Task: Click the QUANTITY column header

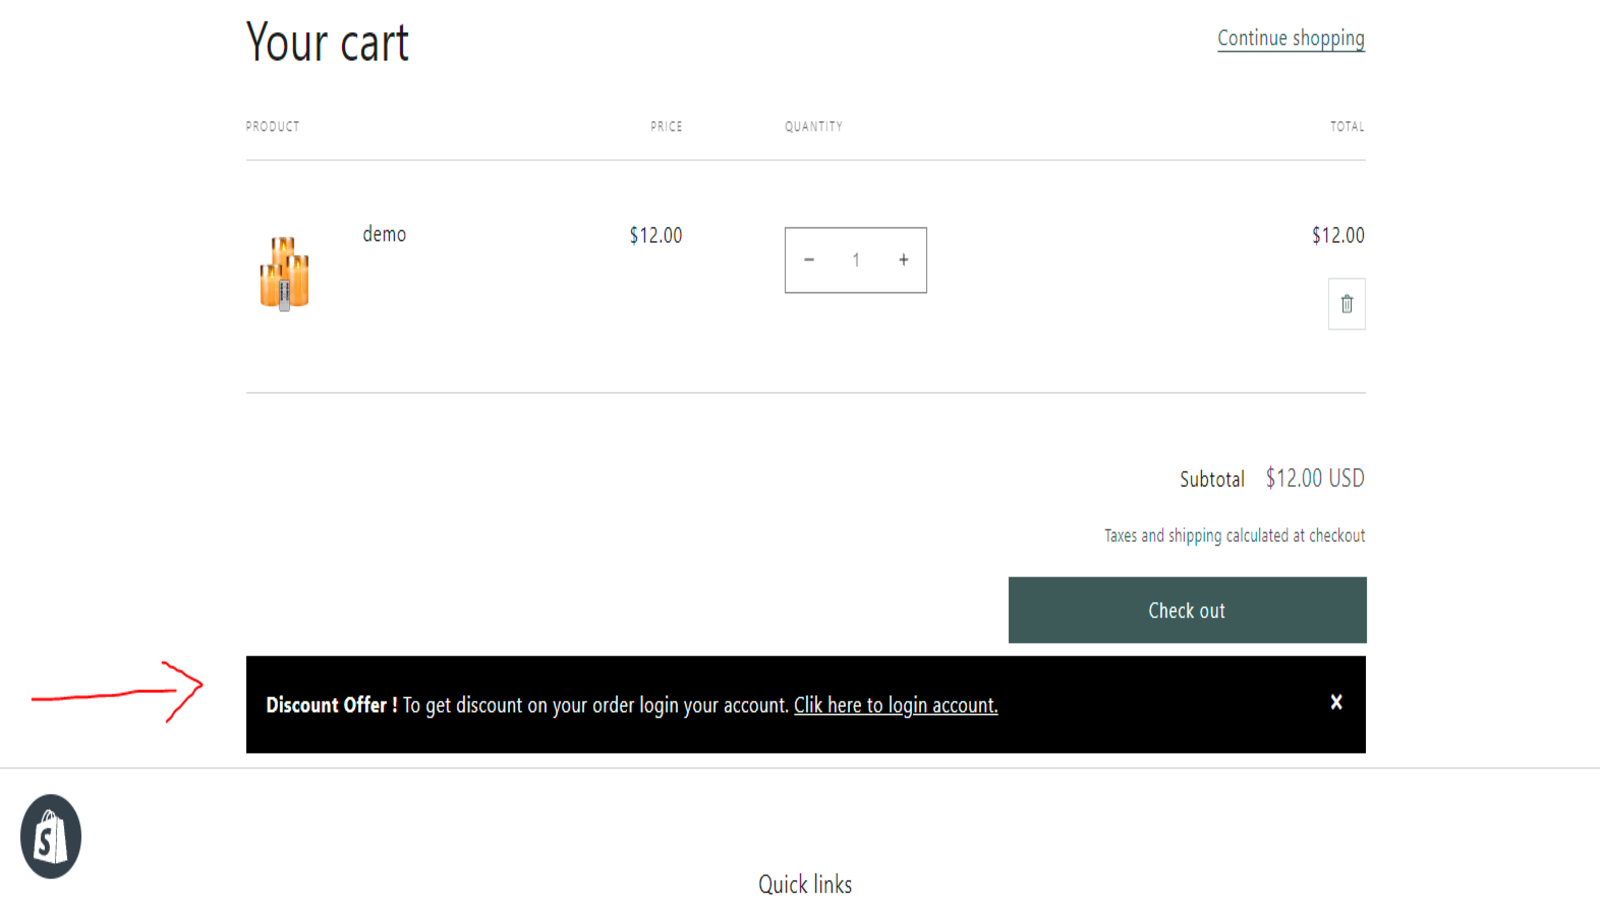Action: (813, 126)
